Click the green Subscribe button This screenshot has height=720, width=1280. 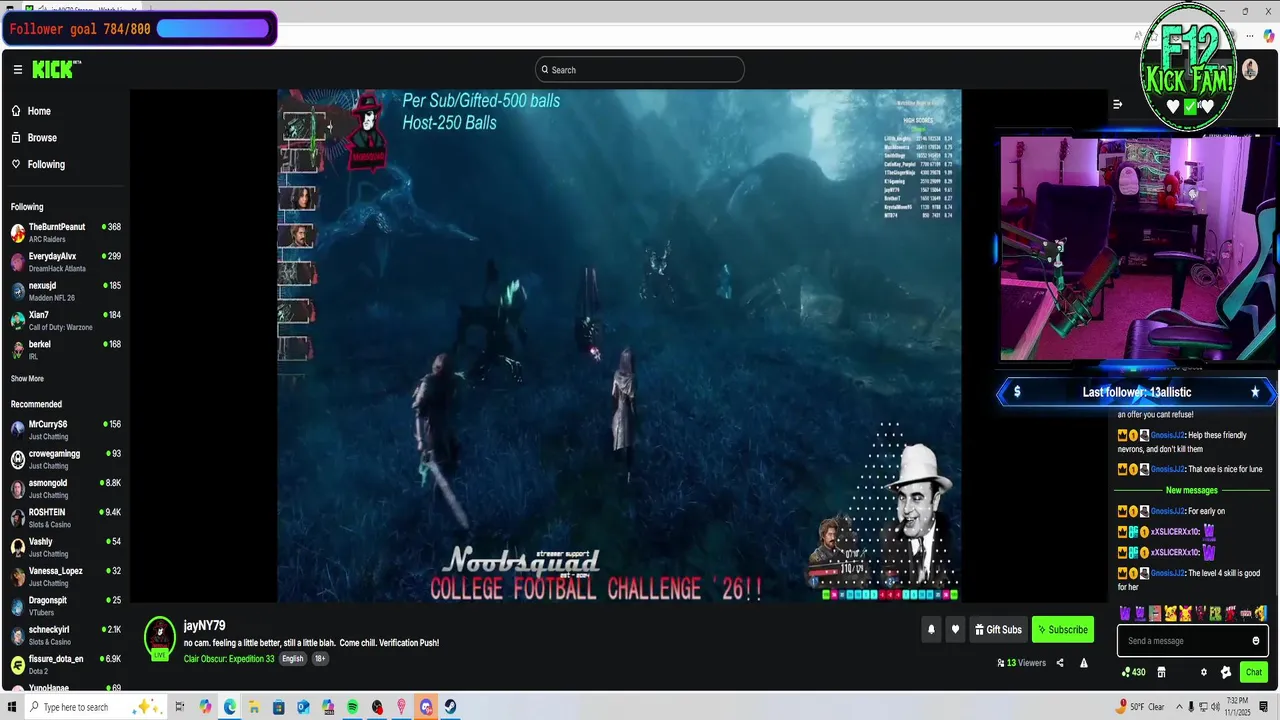click(x=1062, y=630)
